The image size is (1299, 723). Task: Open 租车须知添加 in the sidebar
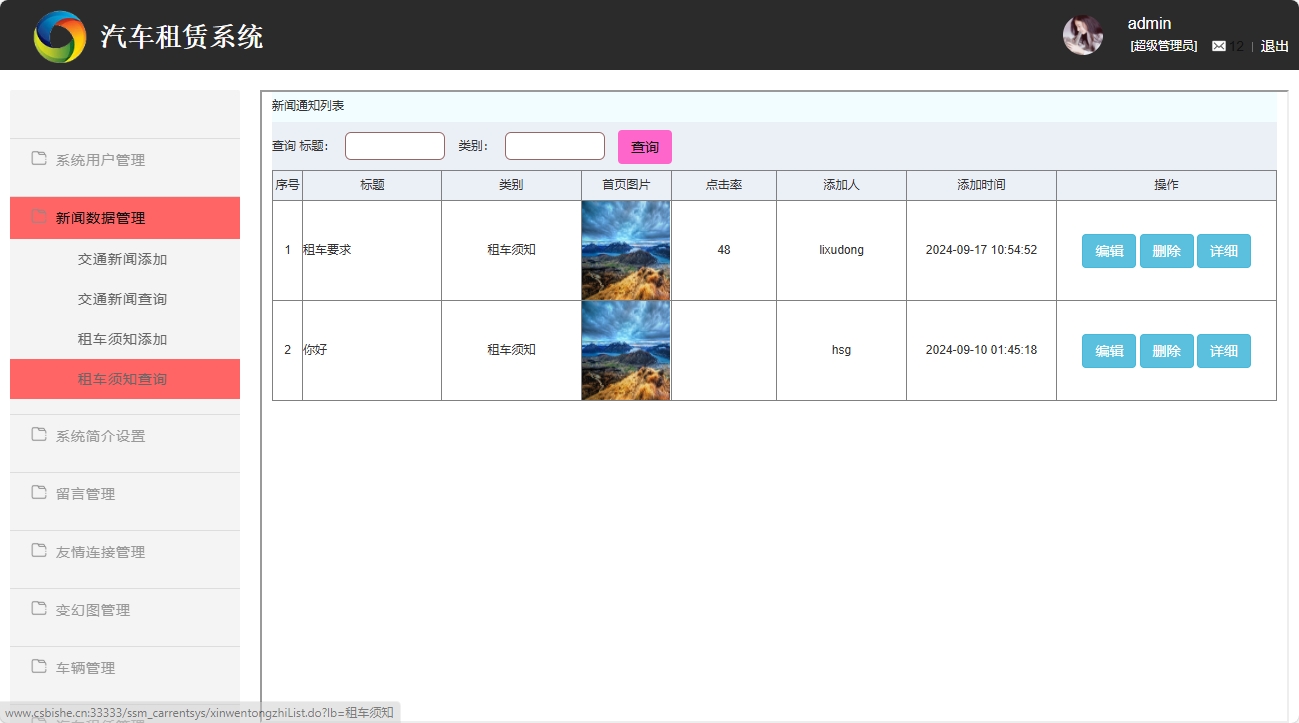tap(123, 339)
